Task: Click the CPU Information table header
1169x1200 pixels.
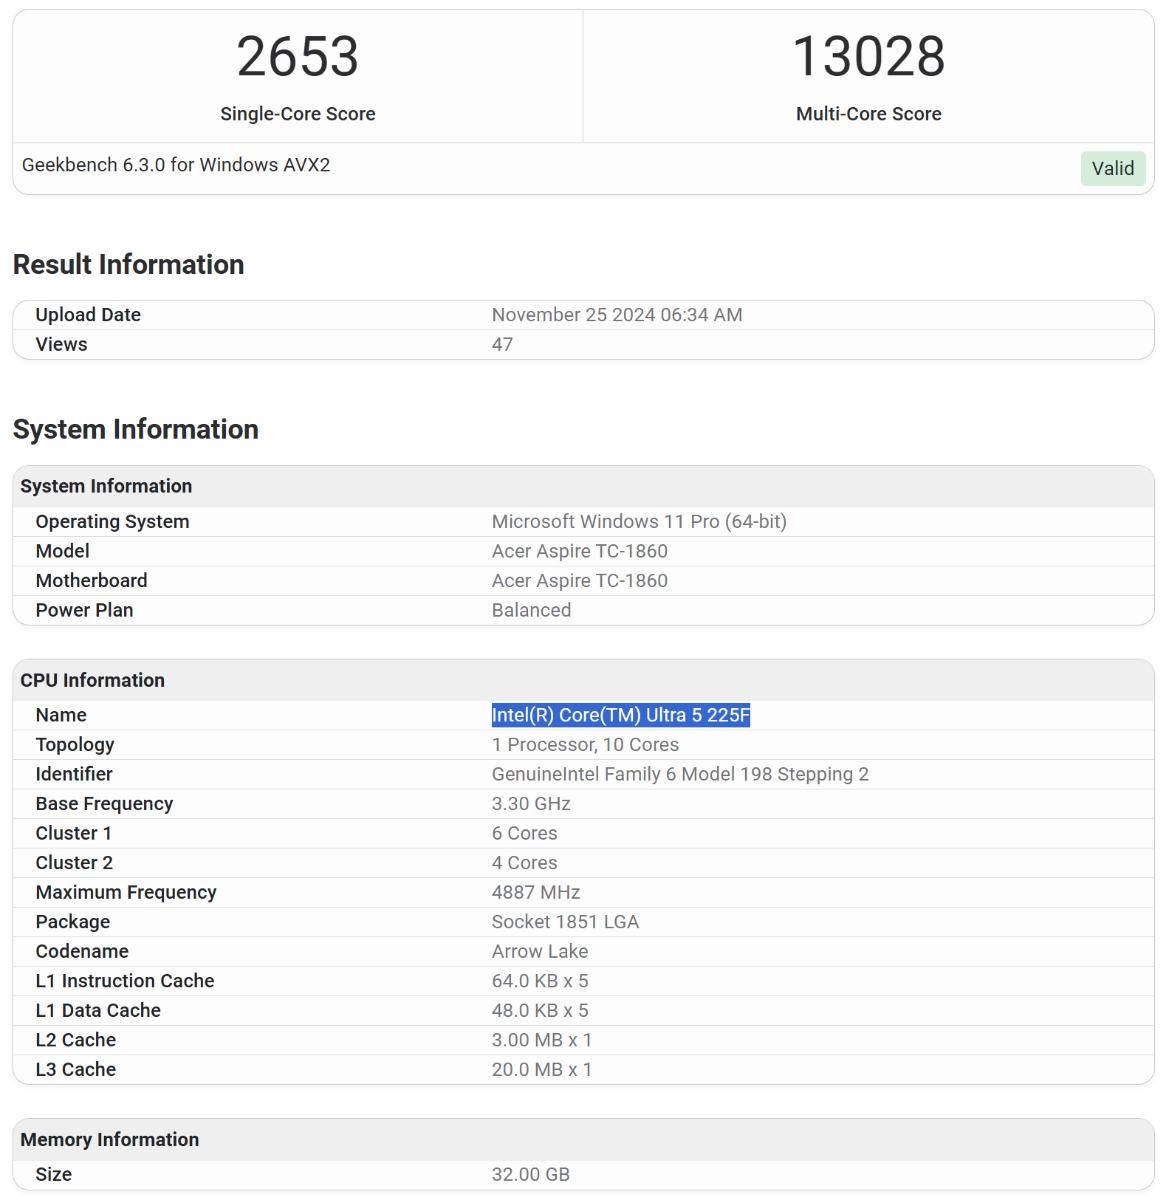Action: point(92,680)
